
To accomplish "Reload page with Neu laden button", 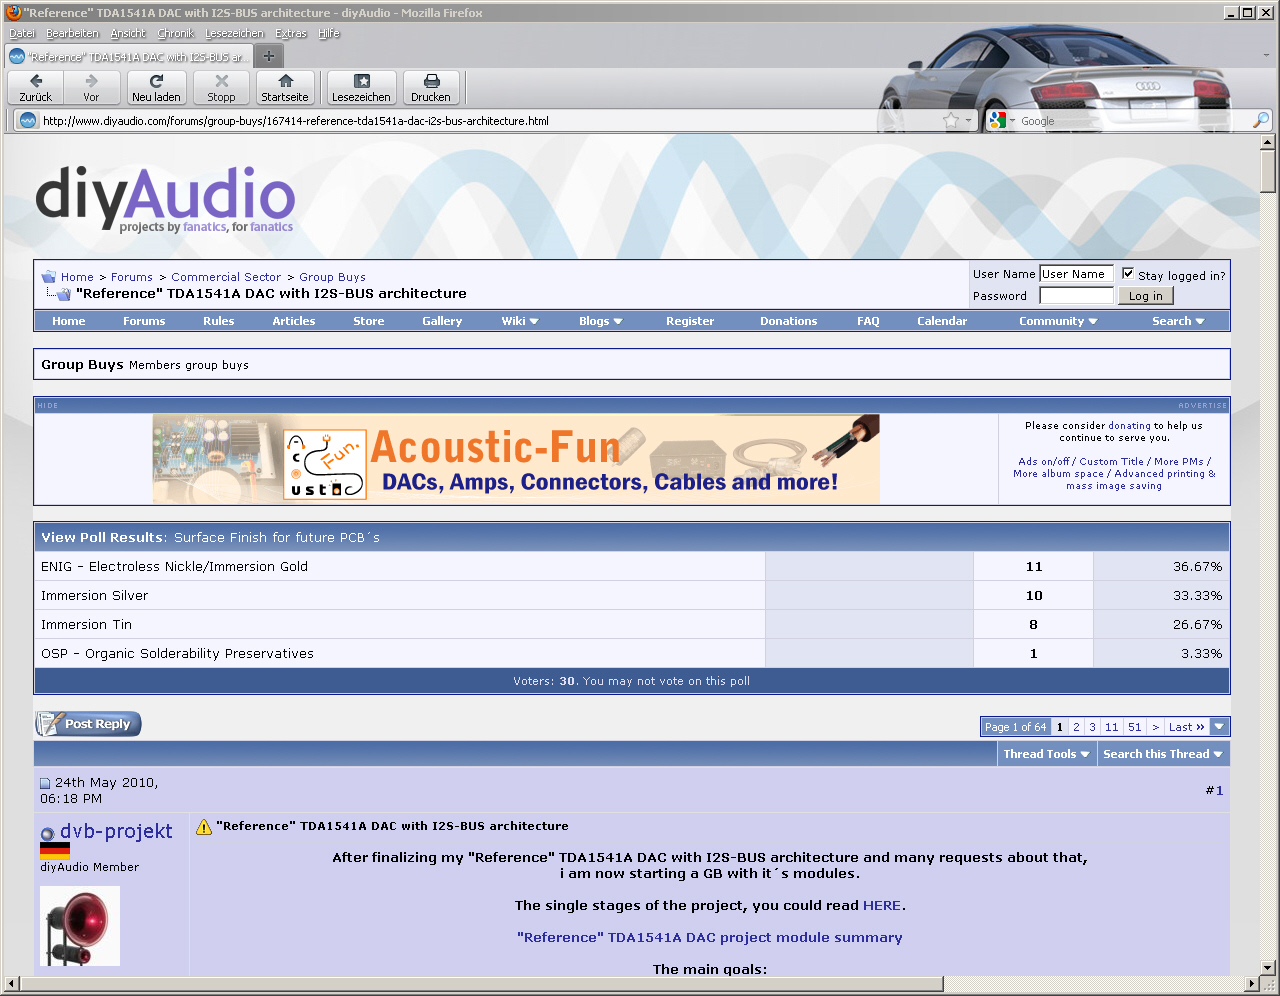I will click(x=156, y=88).
